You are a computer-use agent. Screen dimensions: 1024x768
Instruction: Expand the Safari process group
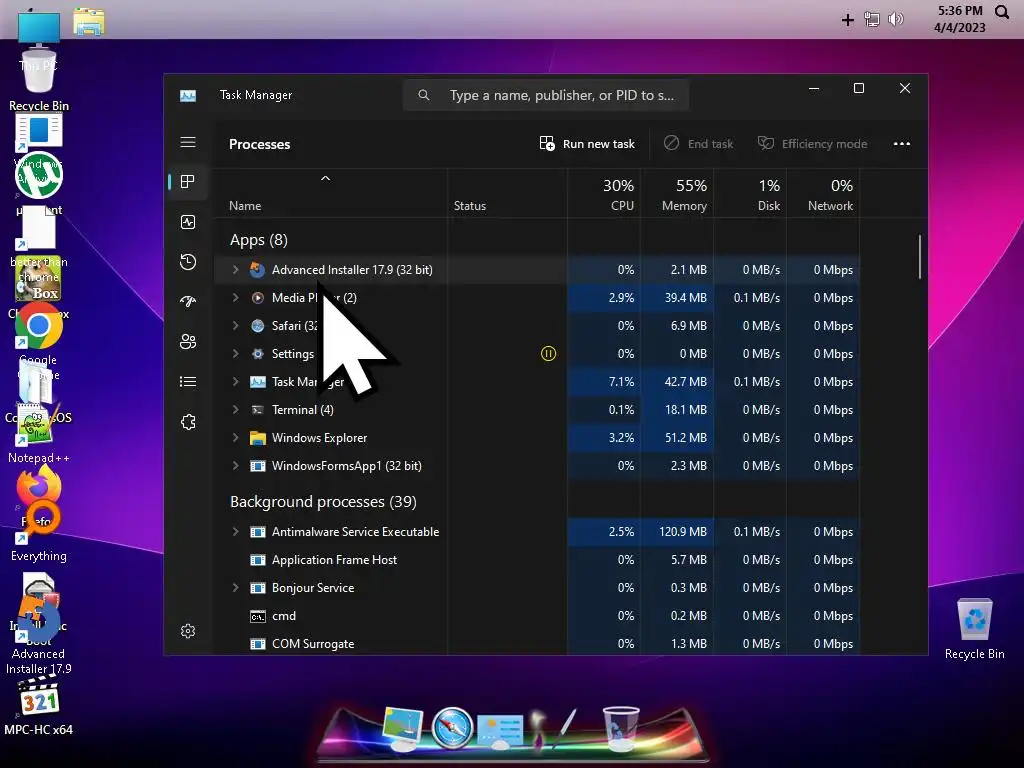click(x=236, y=326)
